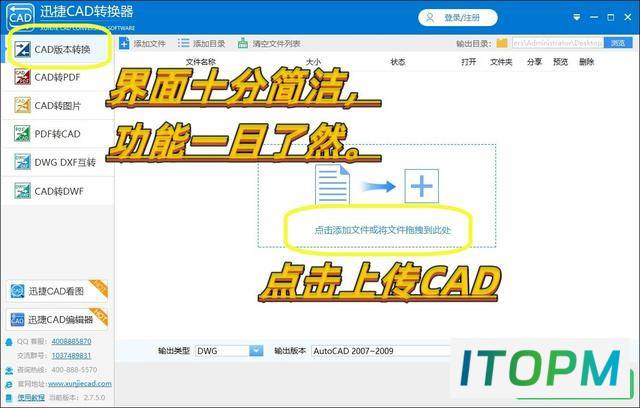640x408 pixels.
Task: Click the 迅捷CAD转换器 app logo
Action: (x=20, y=17)
